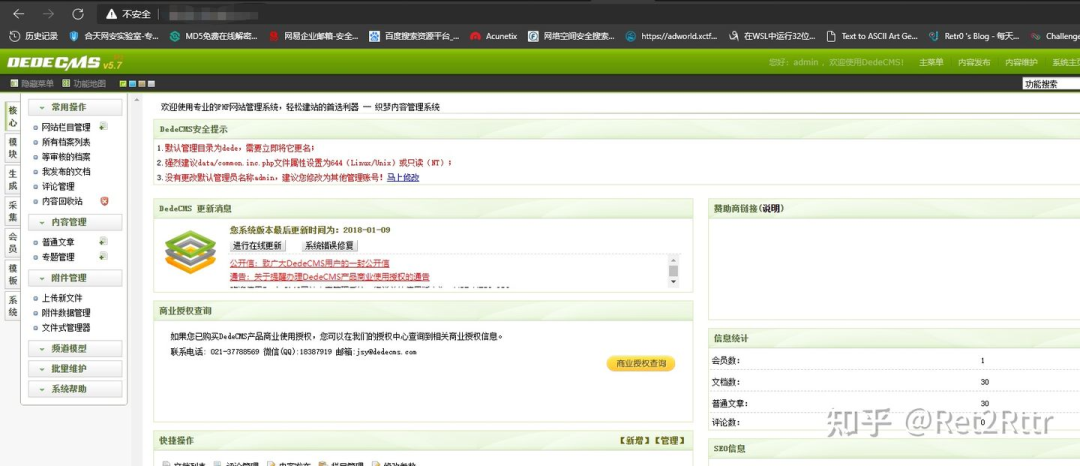Open the 公开信 announcement link

309,263
